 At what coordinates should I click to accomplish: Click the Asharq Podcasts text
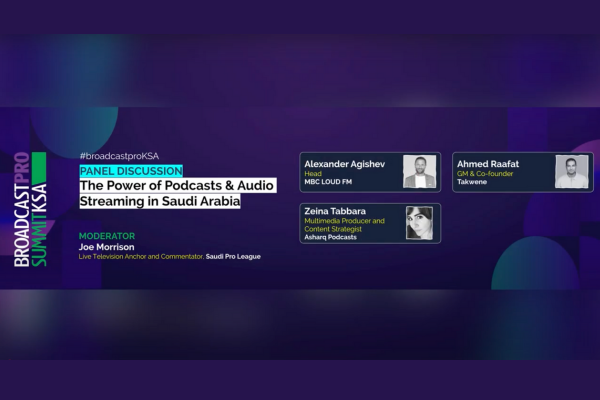(x=330, y=237)
